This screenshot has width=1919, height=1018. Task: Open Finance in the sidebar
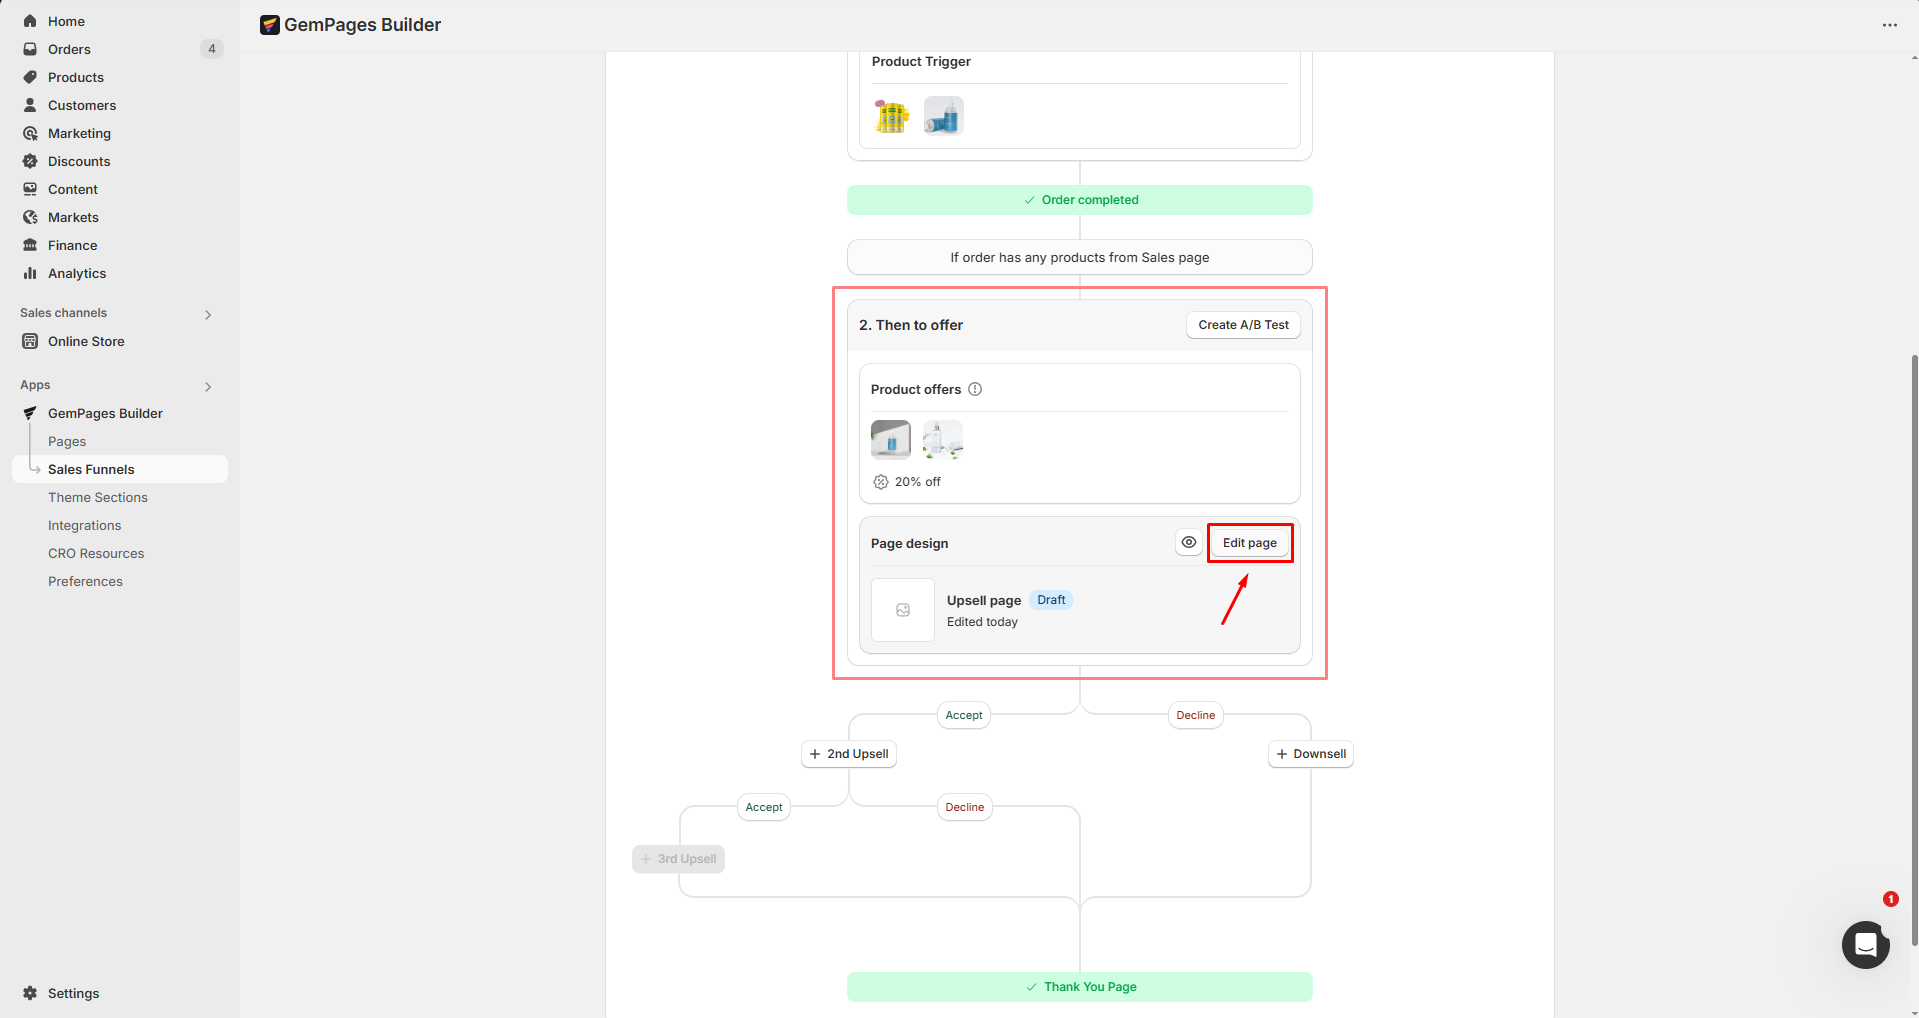pos(120,245)
